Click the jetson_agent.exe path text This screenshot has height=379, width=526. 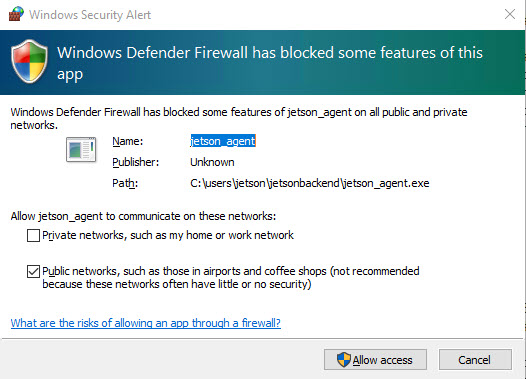pyautogui.click(x=310, y=183)
